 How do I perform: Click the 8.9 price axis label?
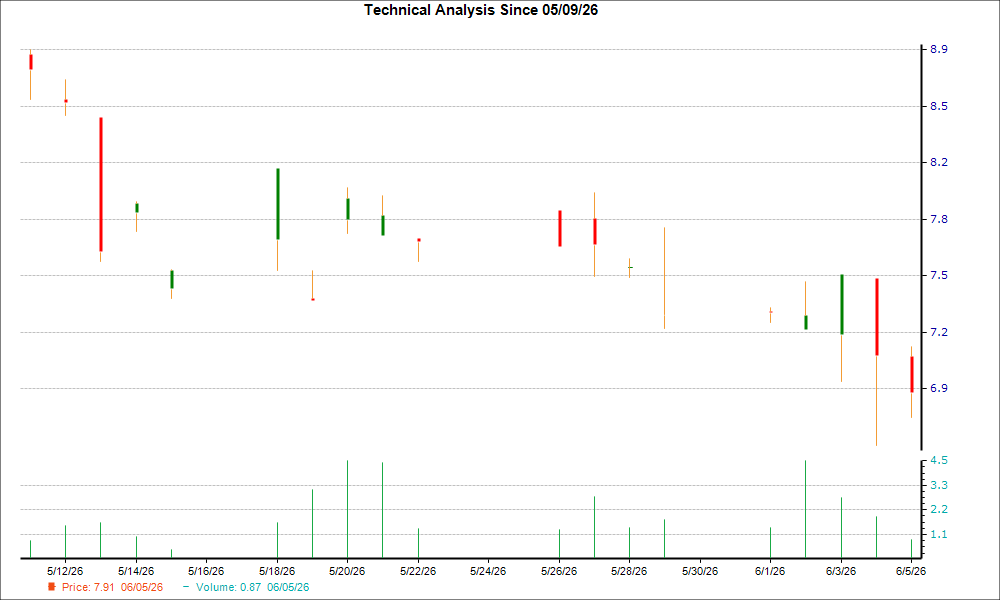click(938, 49)
